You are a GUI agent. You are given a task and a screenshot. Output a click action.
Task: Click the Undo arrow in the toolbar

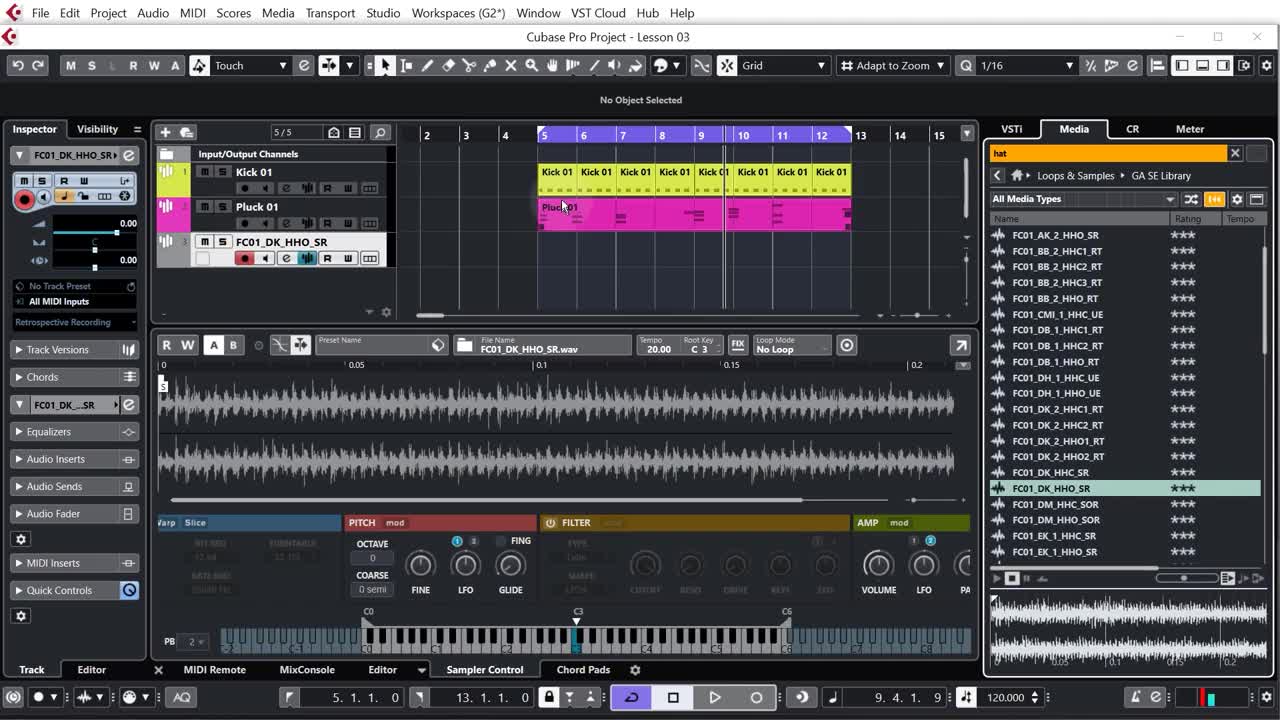[17, 65]
